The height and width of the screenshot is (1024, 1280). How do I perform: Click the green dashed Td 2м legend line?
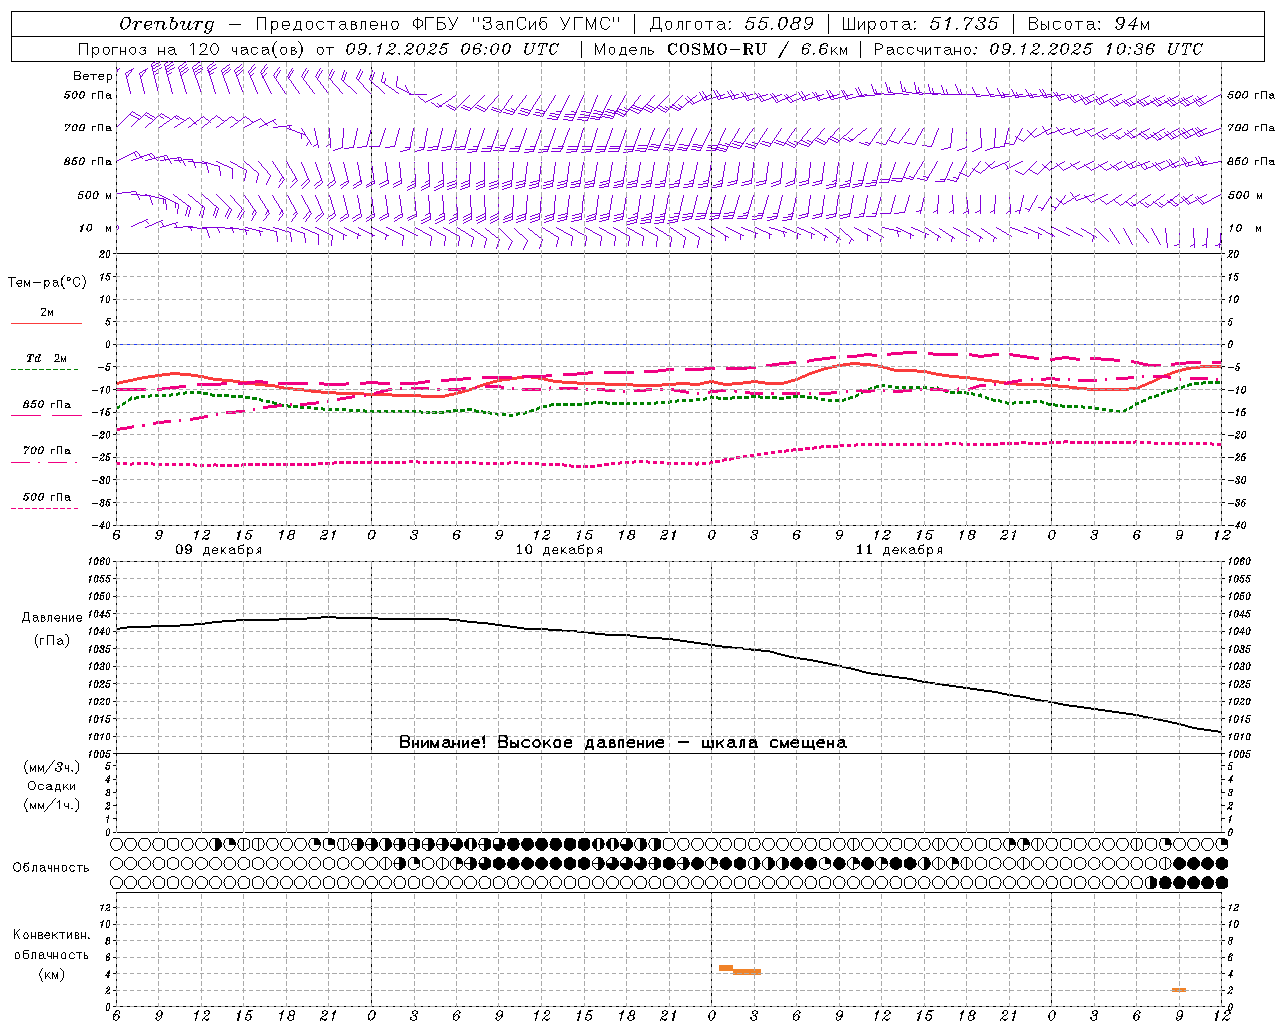coord(45,369)
